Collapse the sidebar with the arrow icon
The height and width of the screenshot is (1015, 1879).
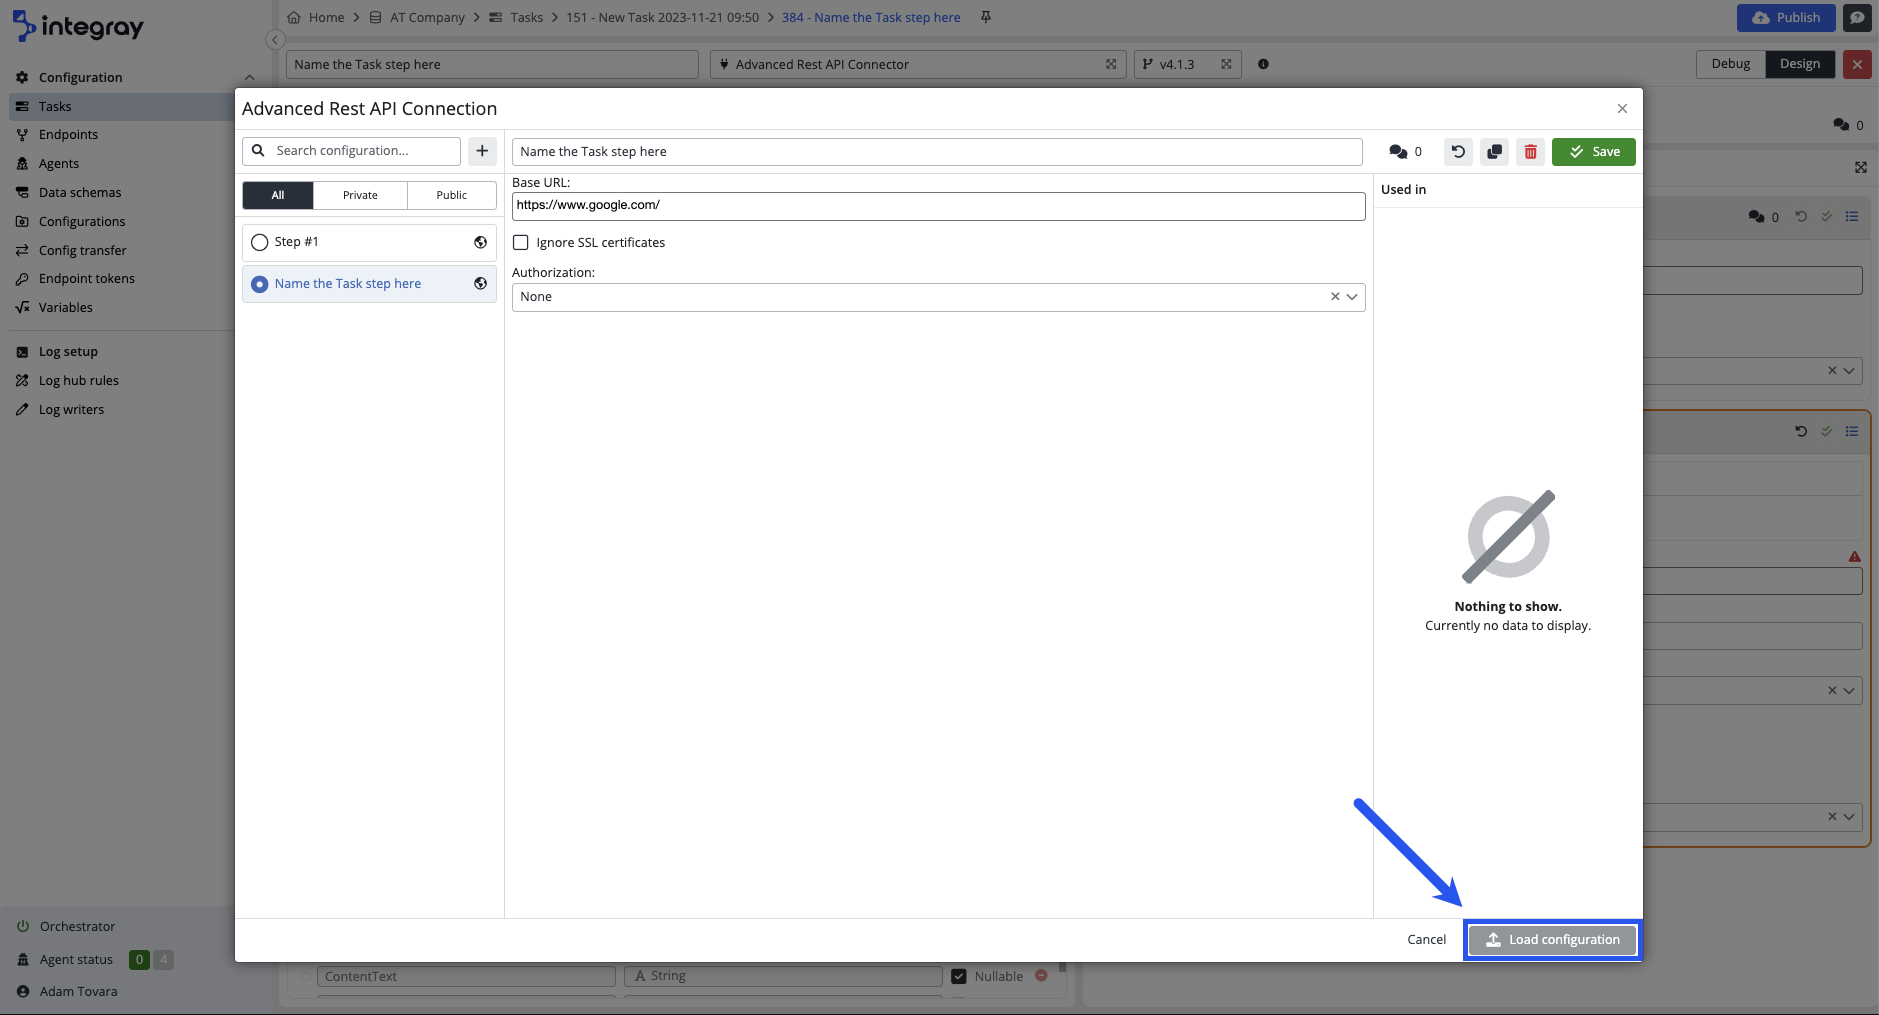coord(275,40)
